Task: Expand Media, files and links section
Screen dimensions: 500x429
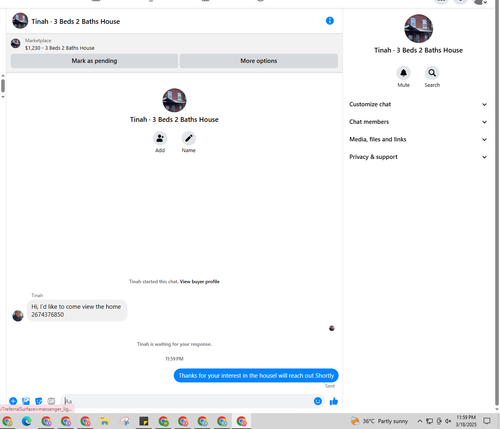Action: click(418, 139)
